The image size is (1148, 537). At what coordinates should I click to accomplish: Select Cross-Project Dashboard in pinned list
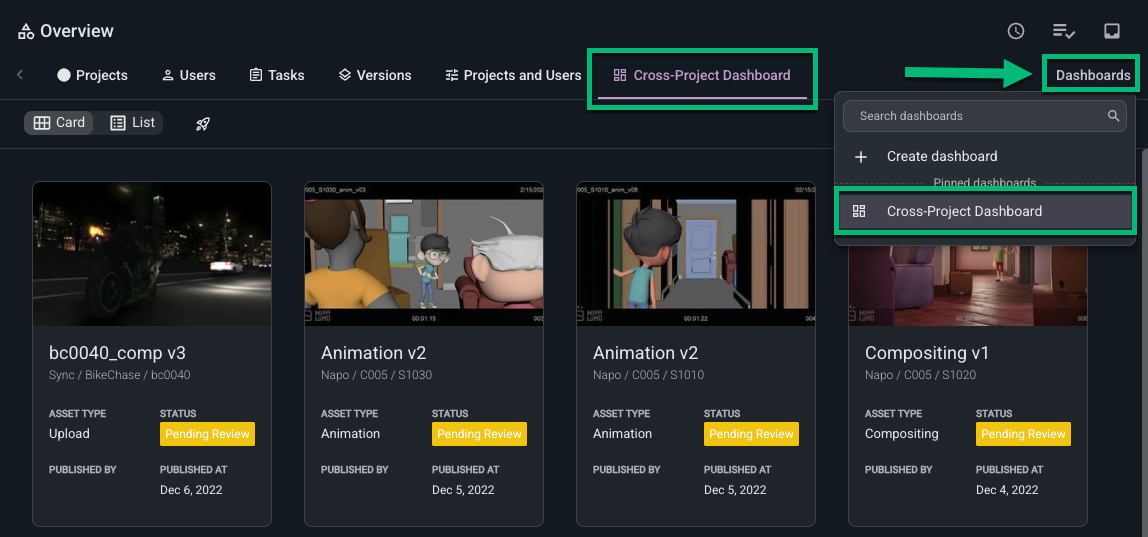point(985,211)
